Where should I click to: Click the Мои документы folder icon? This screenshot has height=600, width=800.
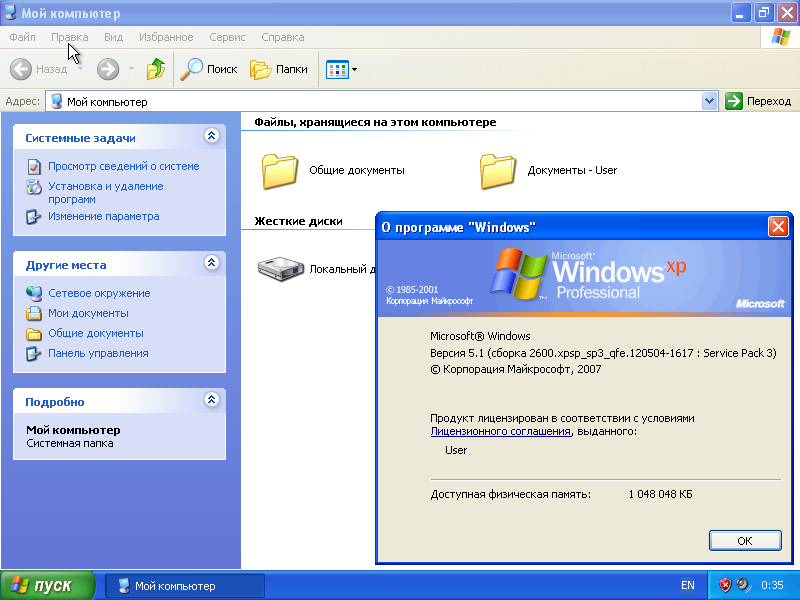[x=34, y=313]
